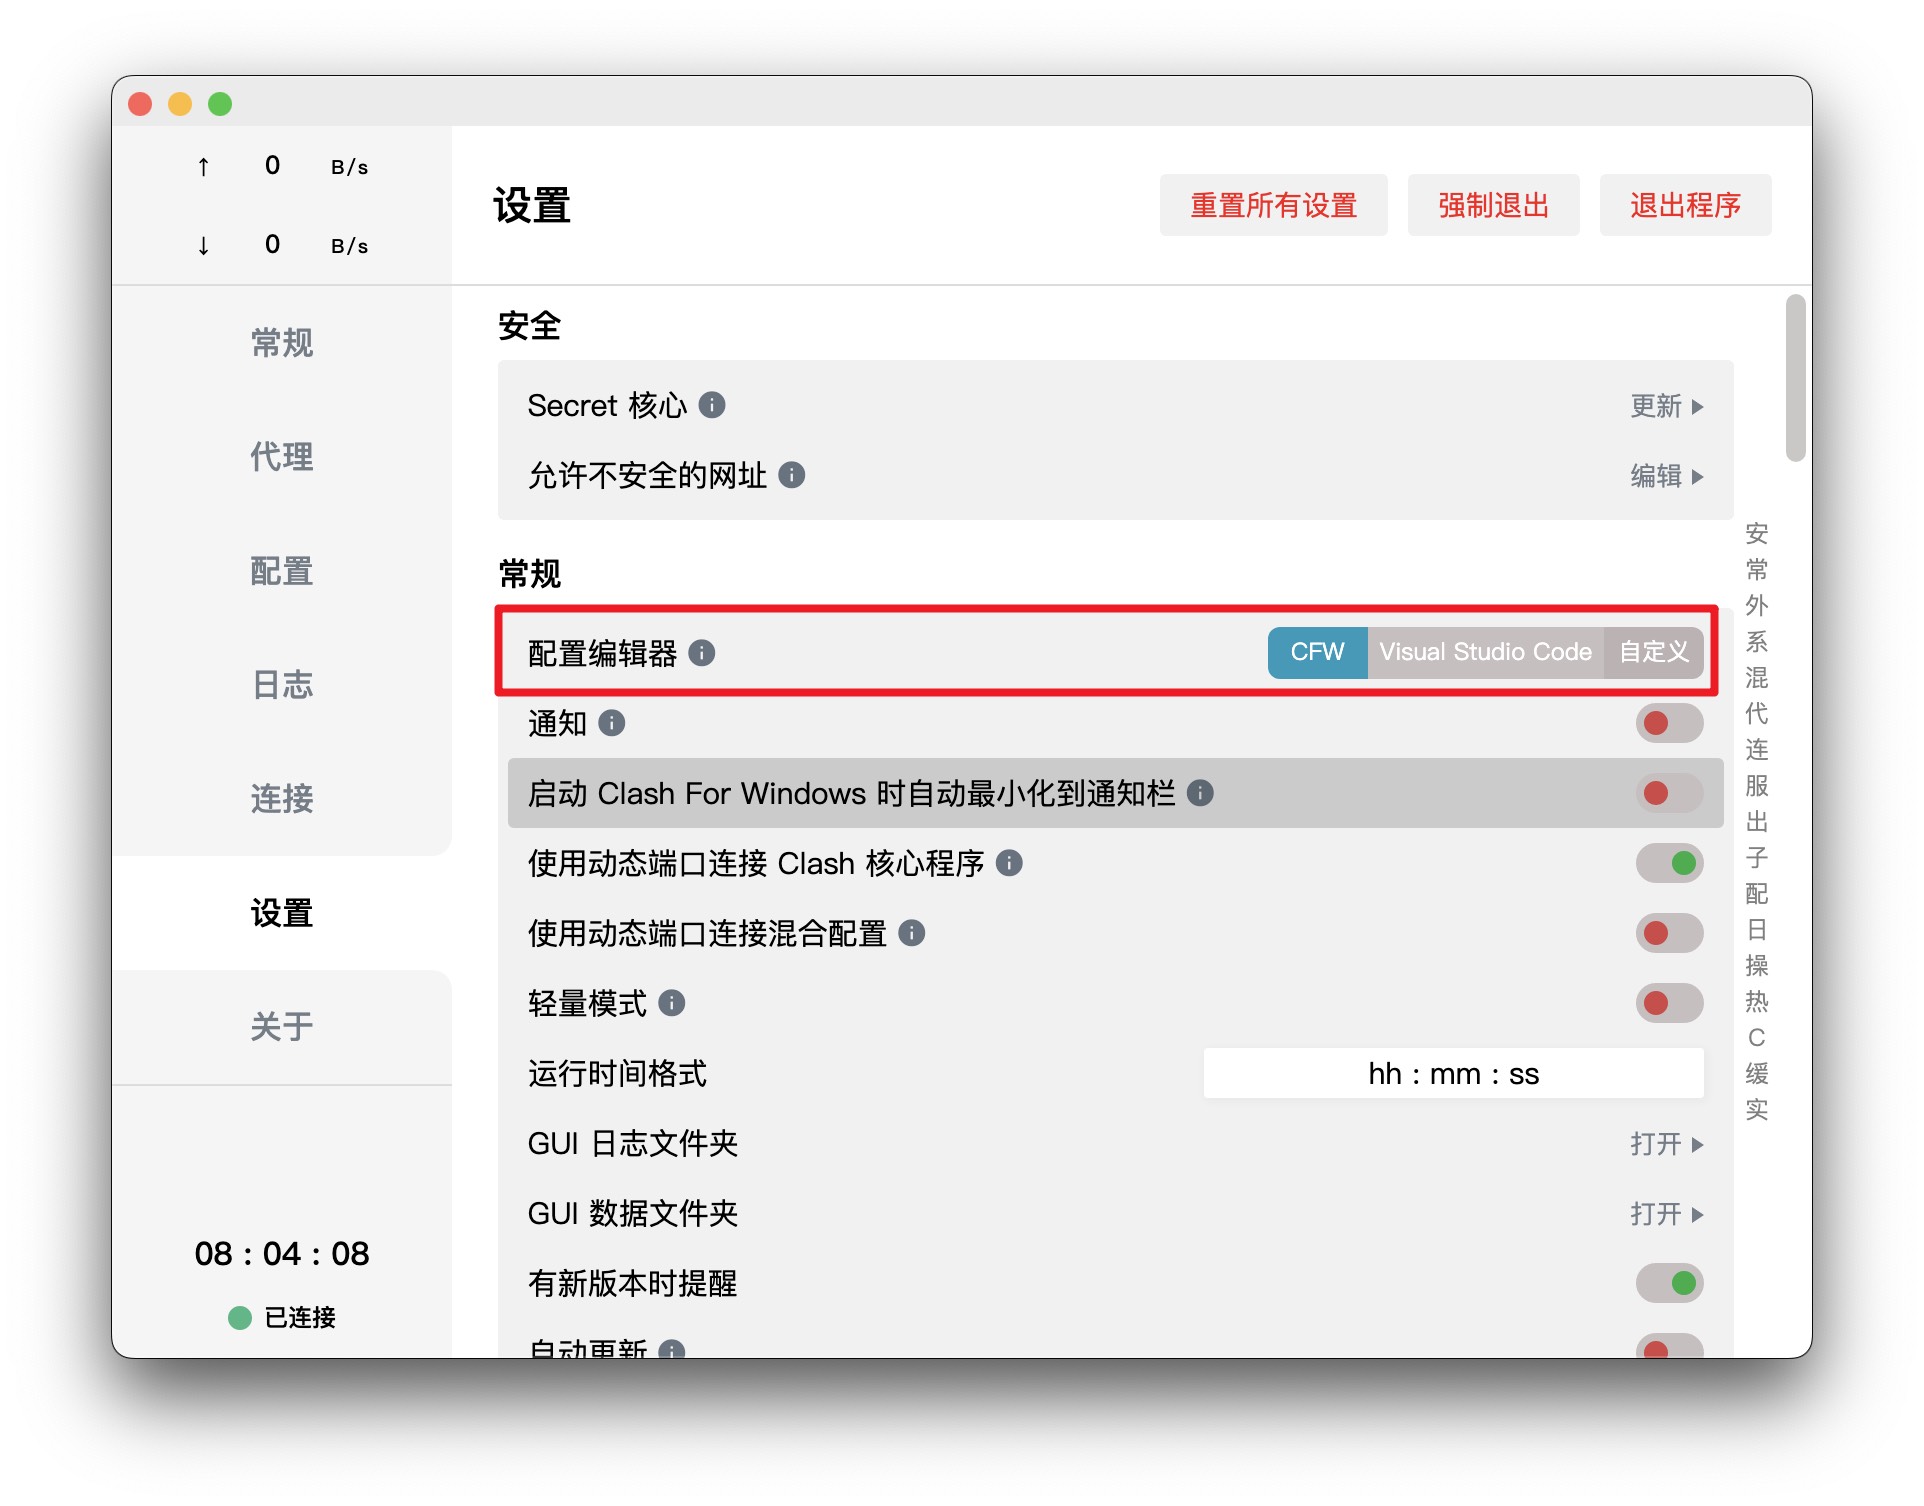The height and width of the screenshot is (1506, 1924).
Task: Click info icon after Clash 核心程序 label
Action: (x=1009, y=863)
